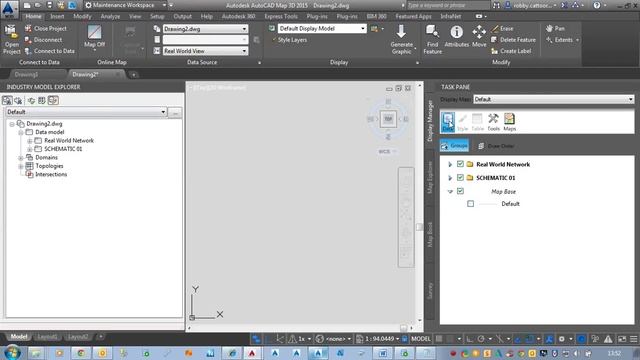640x360 pixels.
Task: Expand SCHEMATIC 01 group in Display Manager
Action: [x=450, y=178]
